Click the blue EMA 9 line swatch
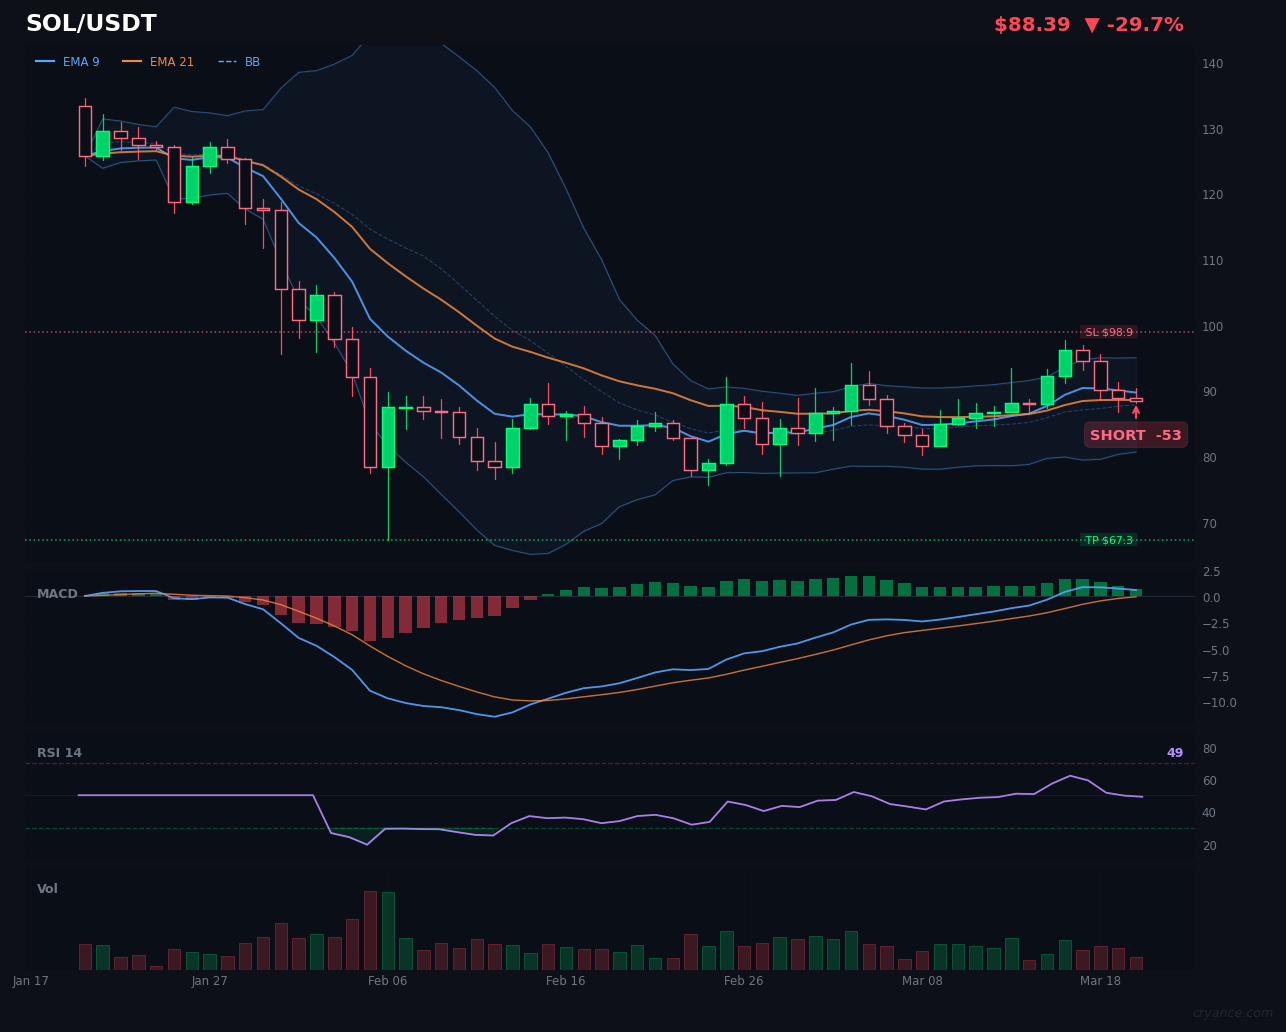This screenshot has width=1286, height=1032. pyautogui.click(x=43, y=61)
